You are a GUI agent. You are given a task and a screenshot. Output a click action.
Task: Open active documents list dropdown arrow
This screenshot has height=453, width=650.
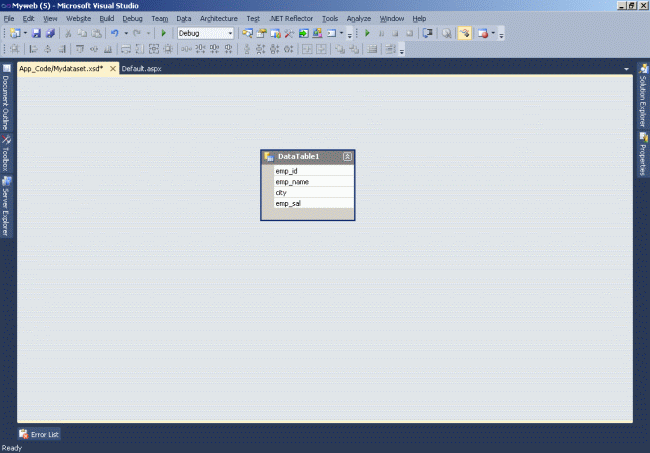point(626,69)
